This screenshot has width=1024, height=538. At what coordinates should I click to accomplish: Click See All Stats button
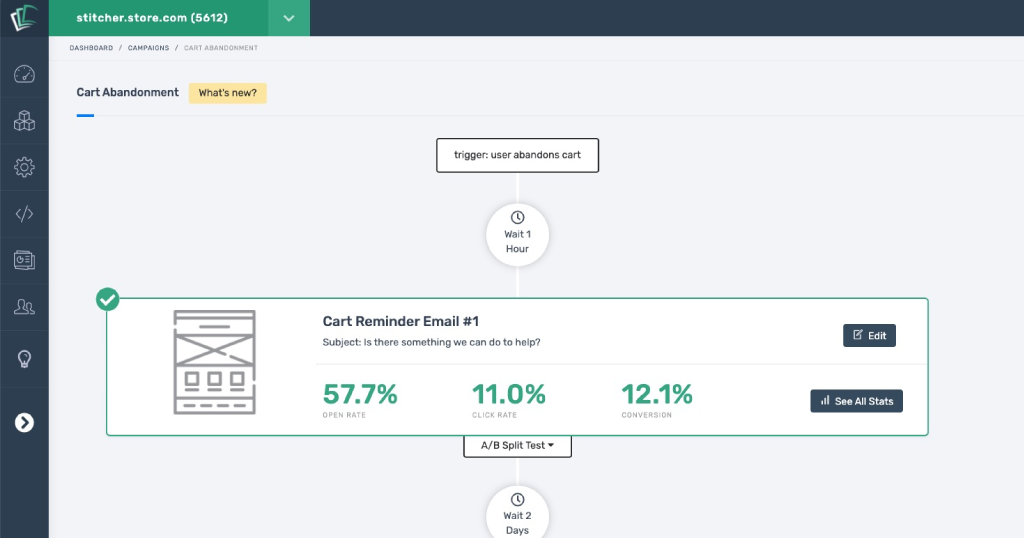[856, 401]
